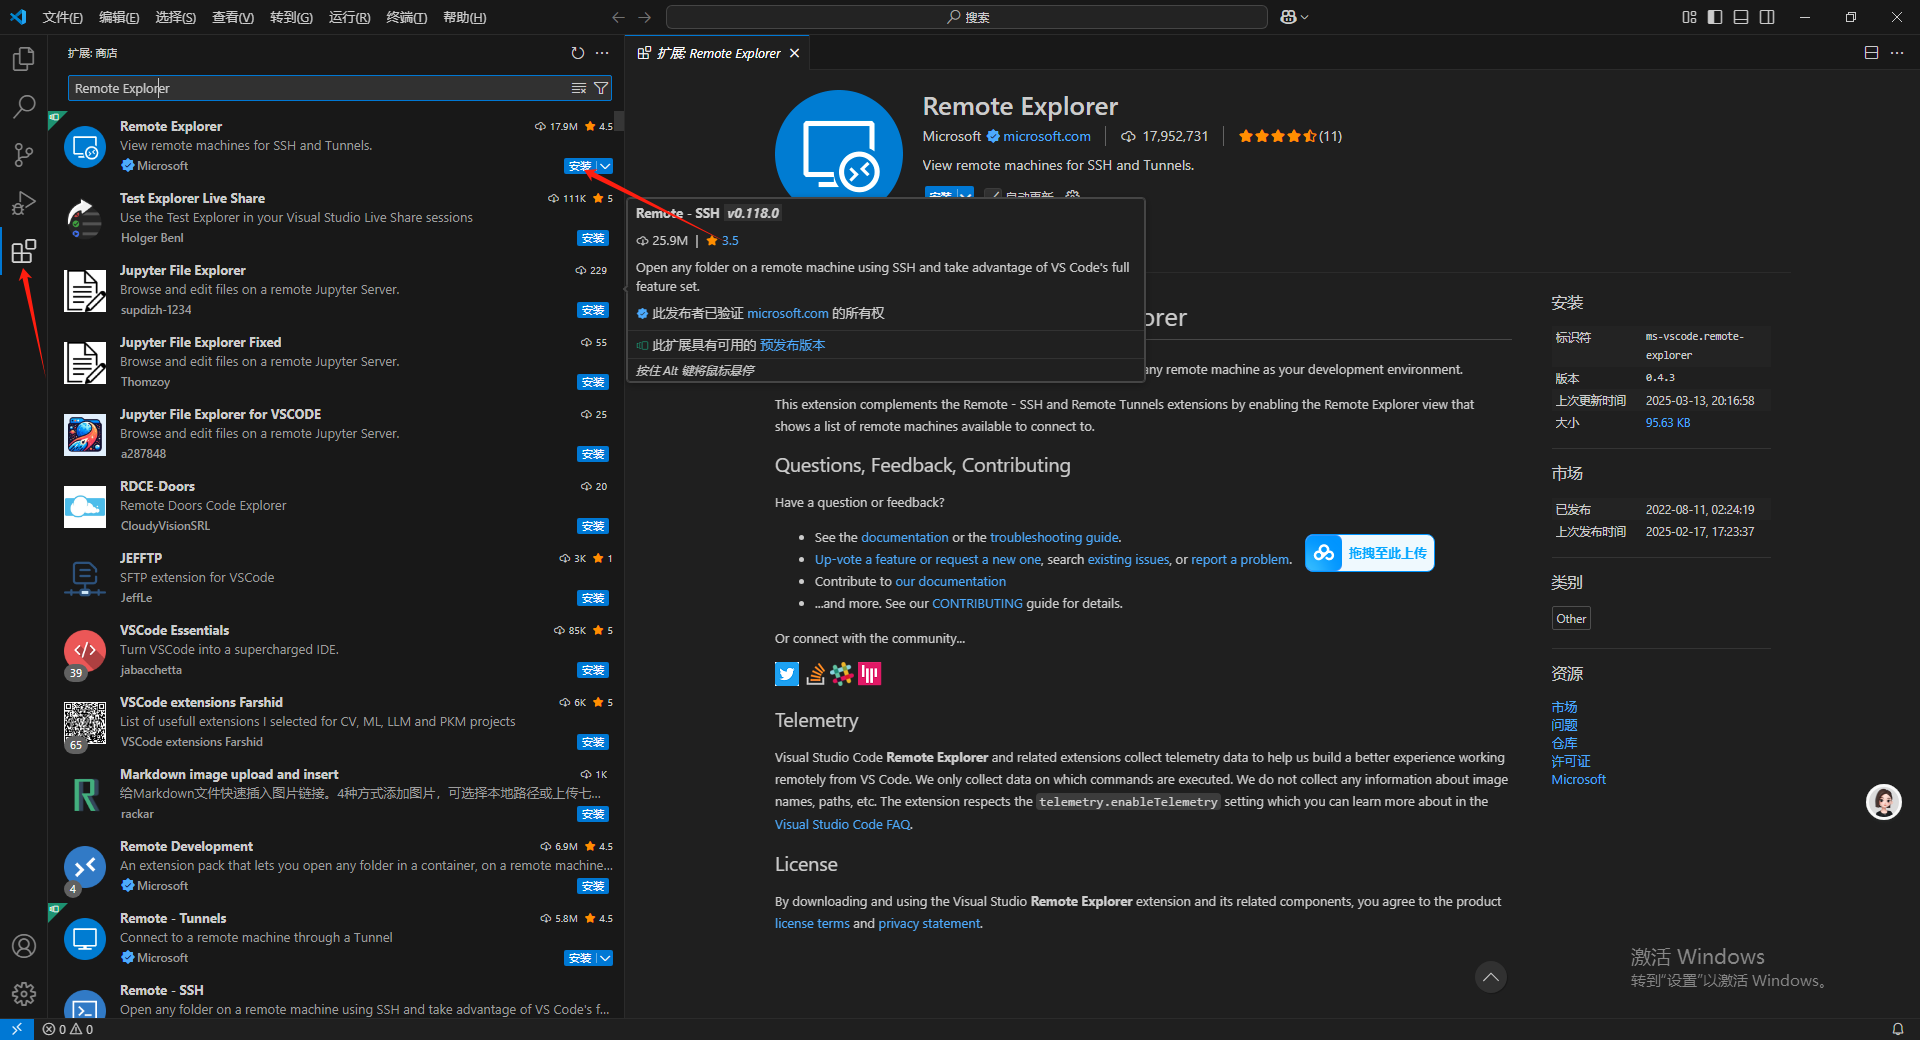Viewport: 1920px width, 1040px height.
Task: Install Remote Development extension pack
Action: tap(593, 886)
